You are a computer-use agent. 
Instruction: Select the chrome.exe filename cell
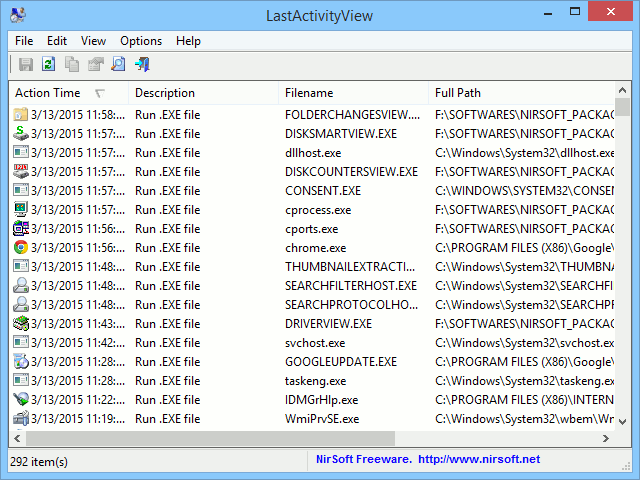(x=316, y=248)
